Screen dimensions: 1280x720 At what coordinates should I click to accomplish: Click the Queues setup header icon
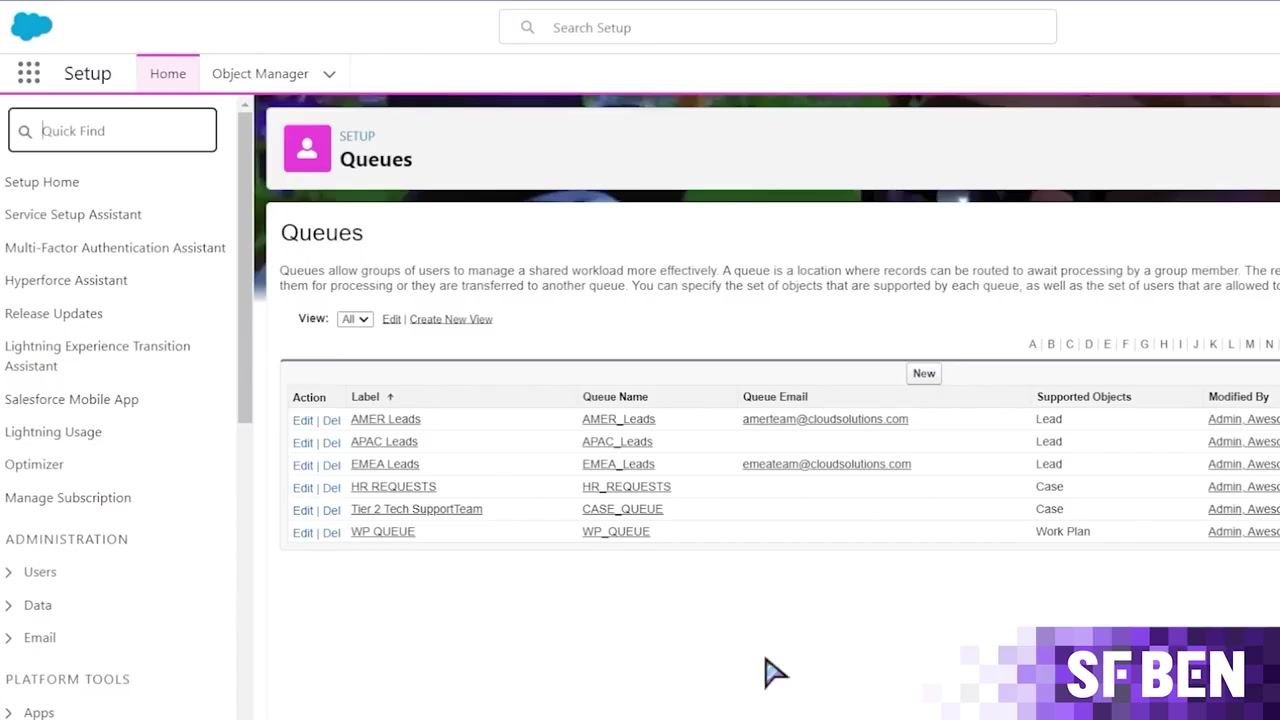307,148
